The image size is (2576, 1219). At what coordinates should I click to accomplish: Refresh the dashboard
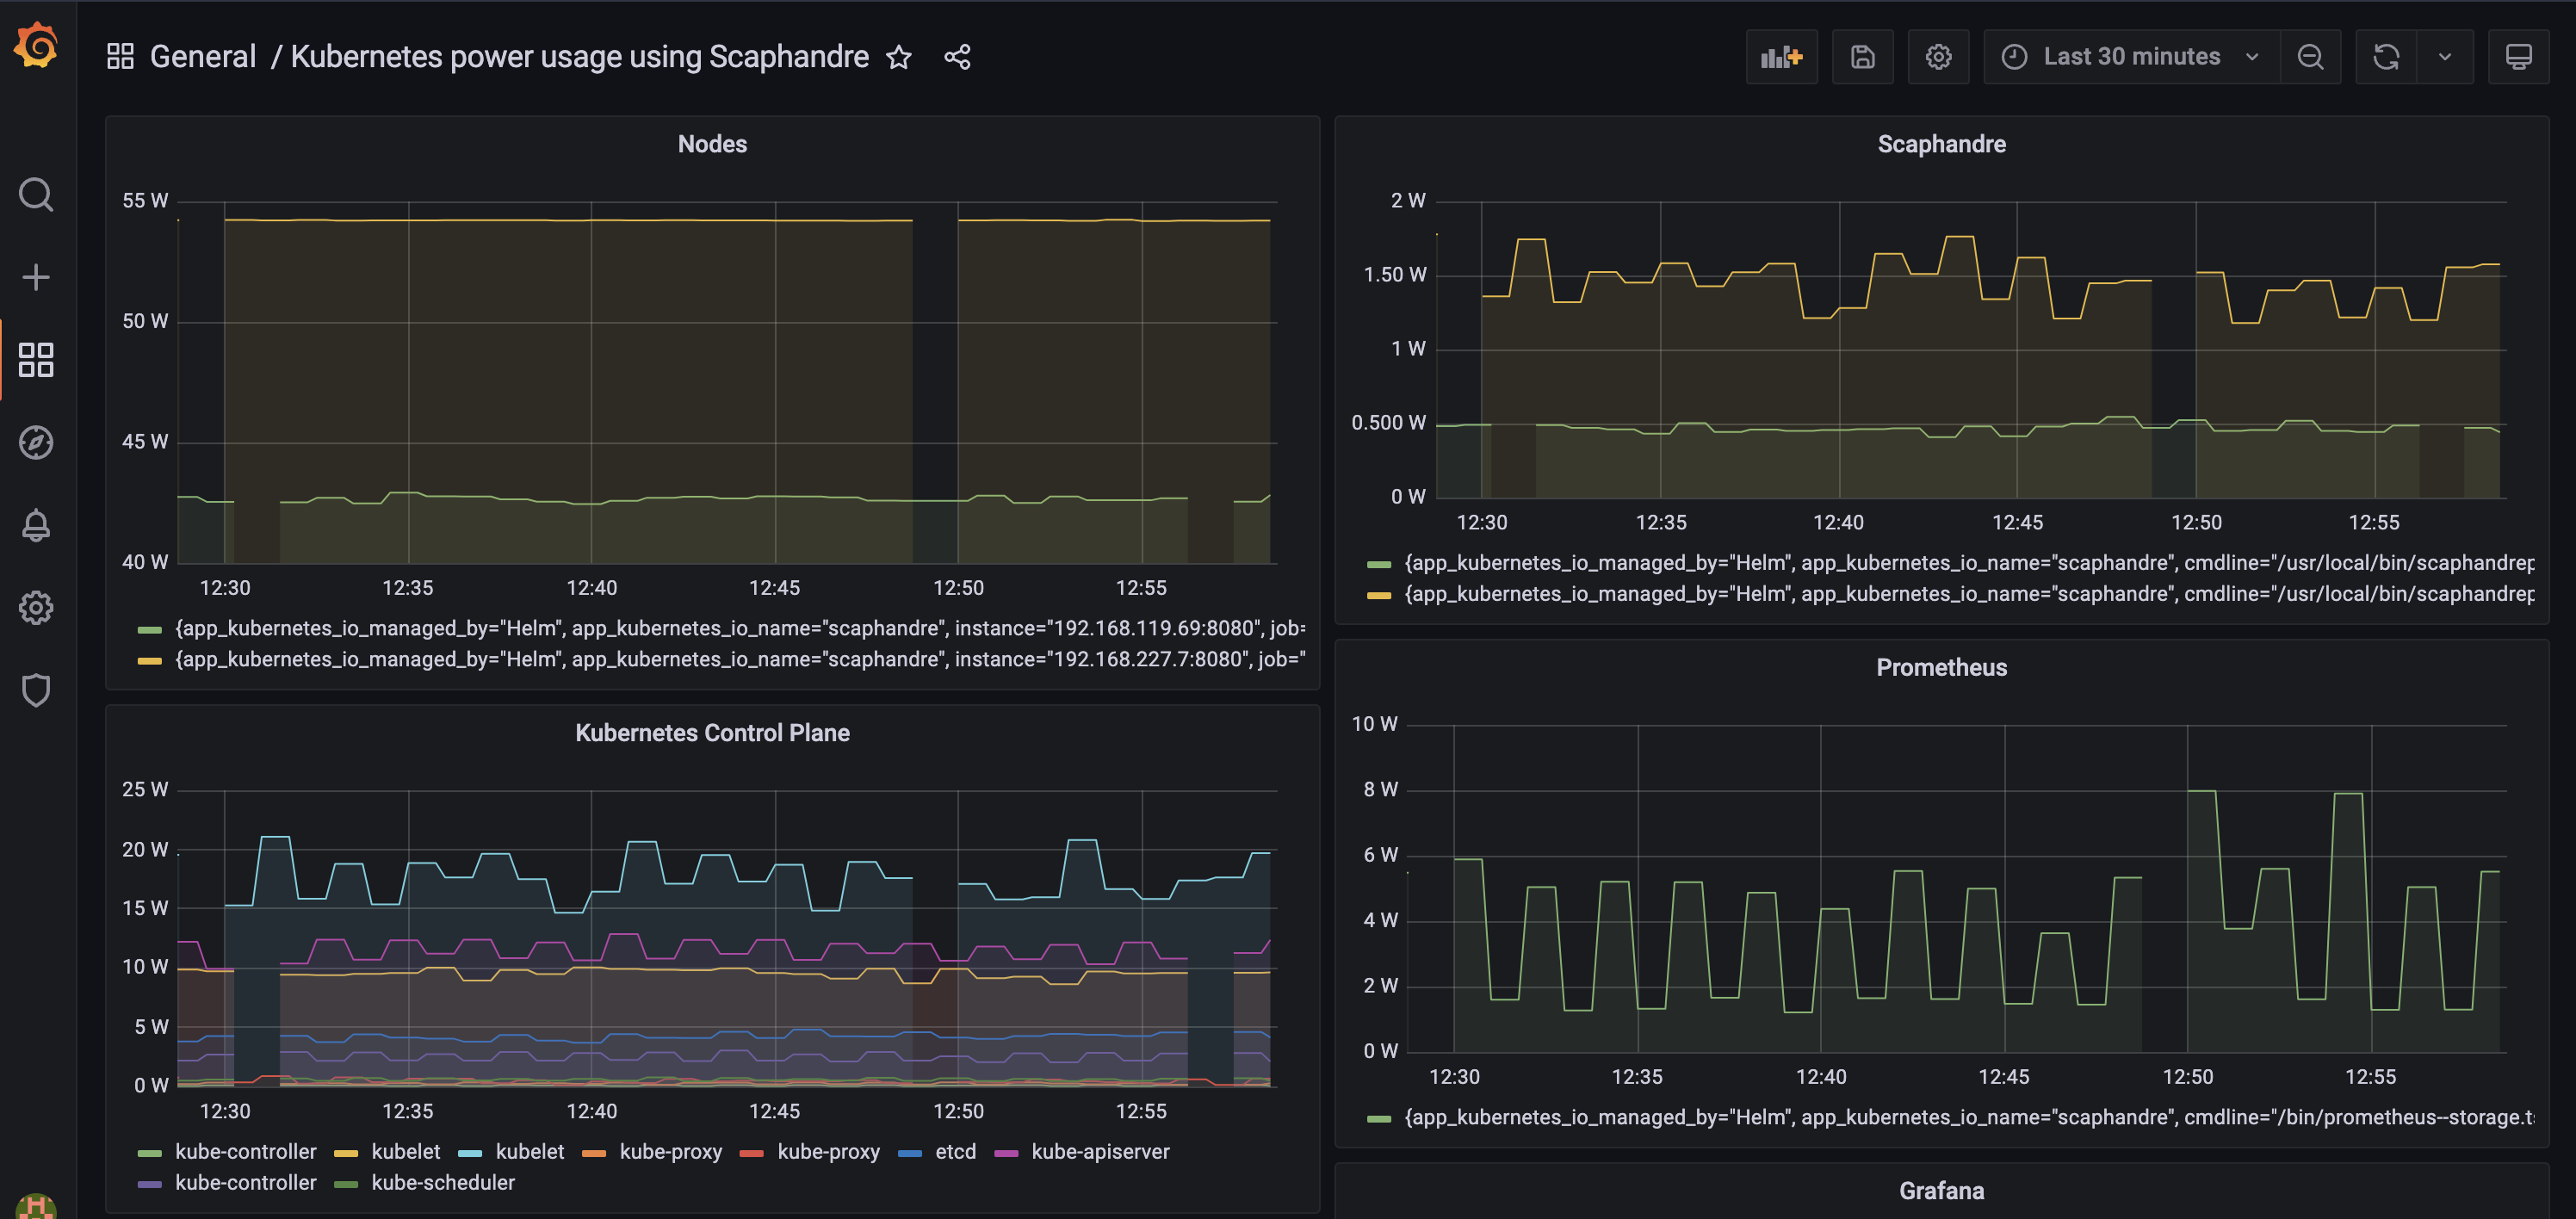click(2386, 57)
